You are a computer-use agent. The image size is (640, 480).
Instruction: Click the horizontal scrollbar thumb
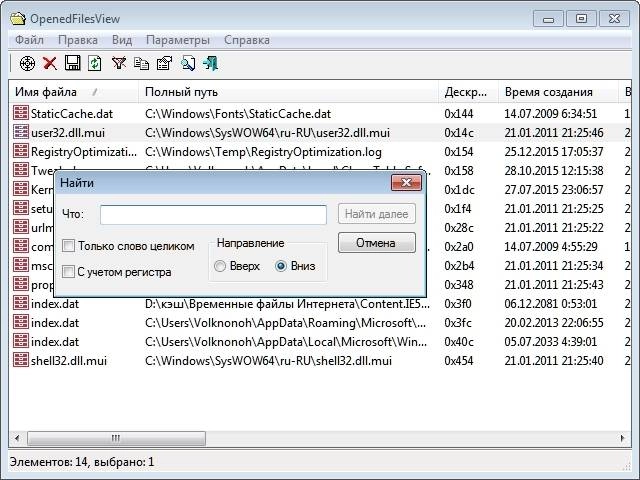(116, 438)
